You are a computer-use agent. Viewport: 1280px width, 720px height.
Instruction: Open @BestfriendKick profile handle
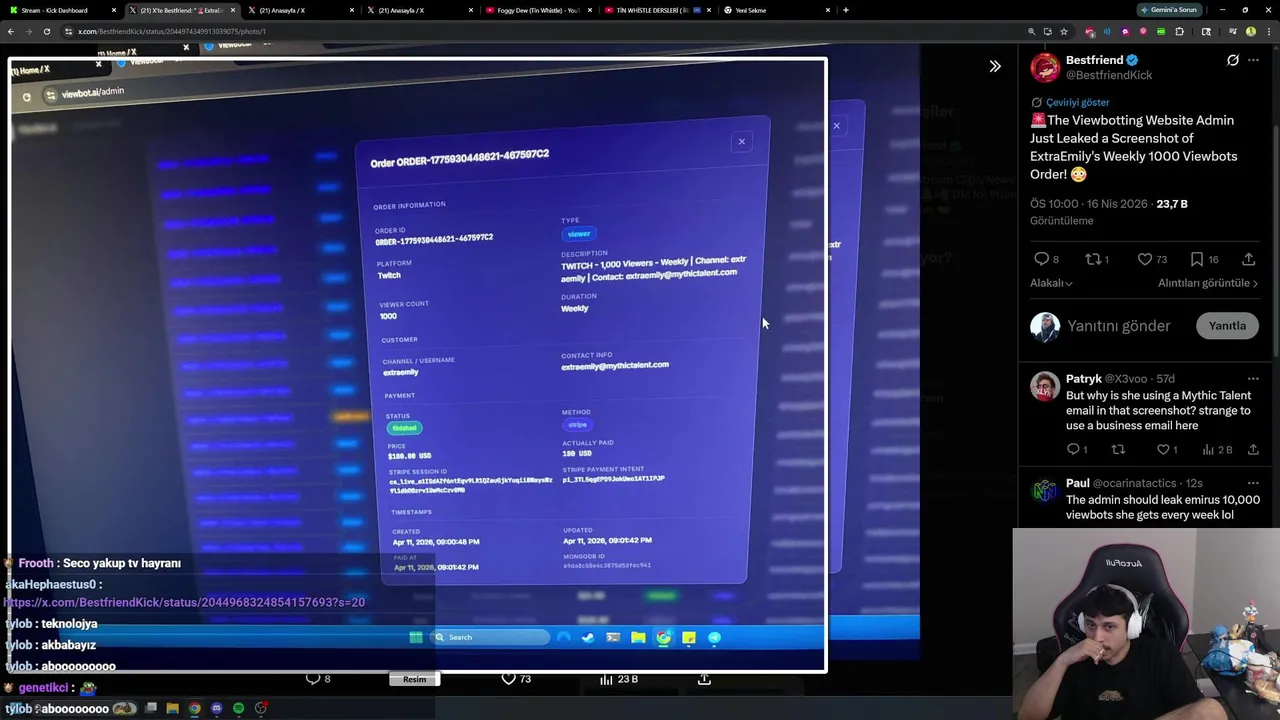[1109, 75]
